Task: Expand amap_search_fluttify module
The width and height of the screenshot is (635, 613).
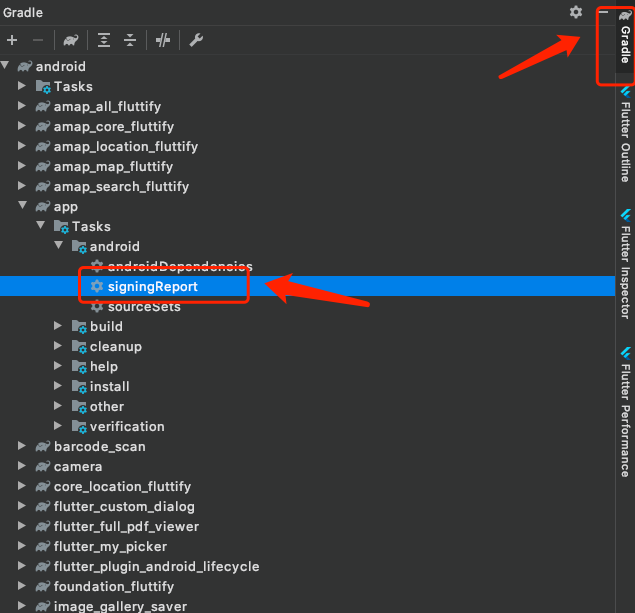Action: [x=22, y=185]
